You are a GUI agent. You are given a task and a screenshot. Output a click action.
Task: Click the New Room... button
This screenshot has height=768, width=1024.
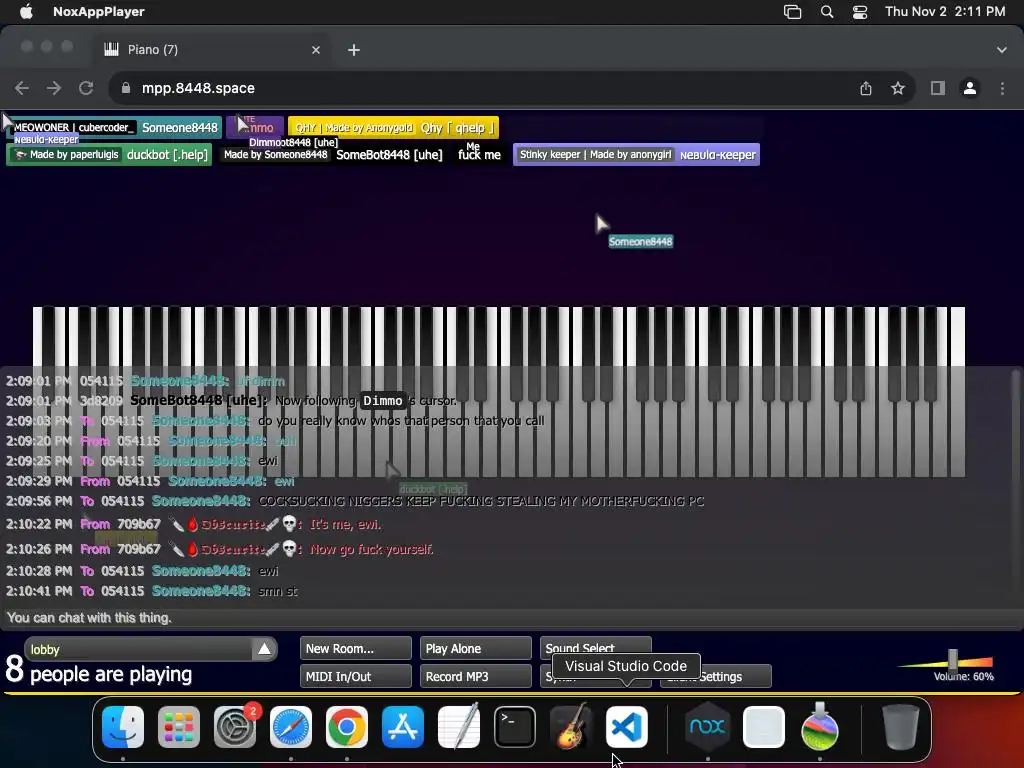point(356,648)
